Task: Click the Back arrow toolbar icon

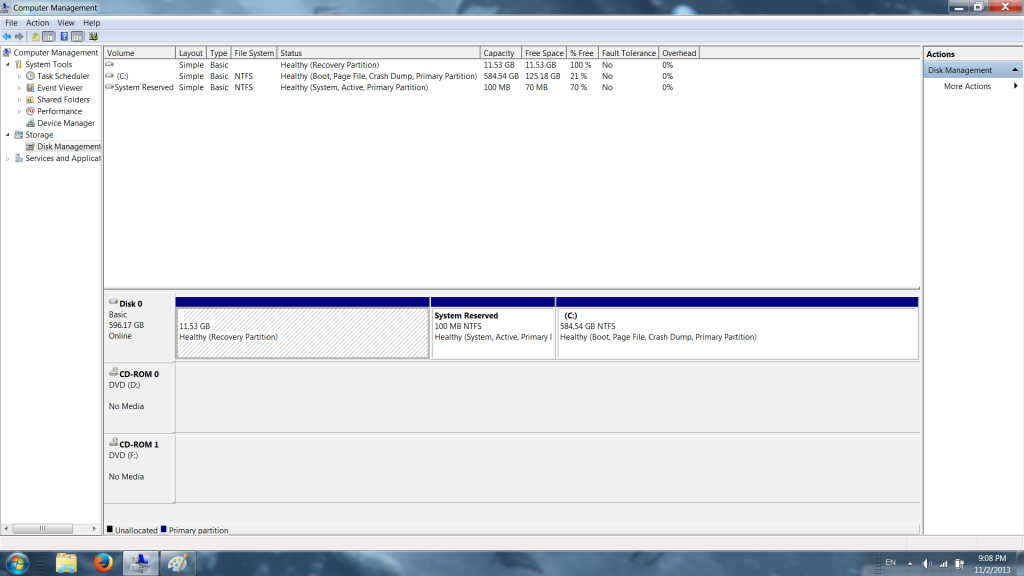Action: pos(7,36)
